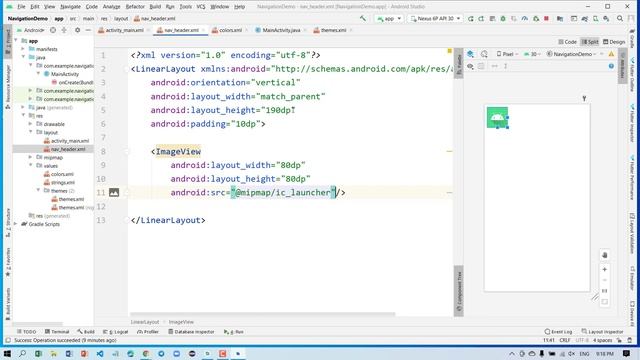Open the Refactor menu
The width and height of the screenshot is (640, 360).
135,7
